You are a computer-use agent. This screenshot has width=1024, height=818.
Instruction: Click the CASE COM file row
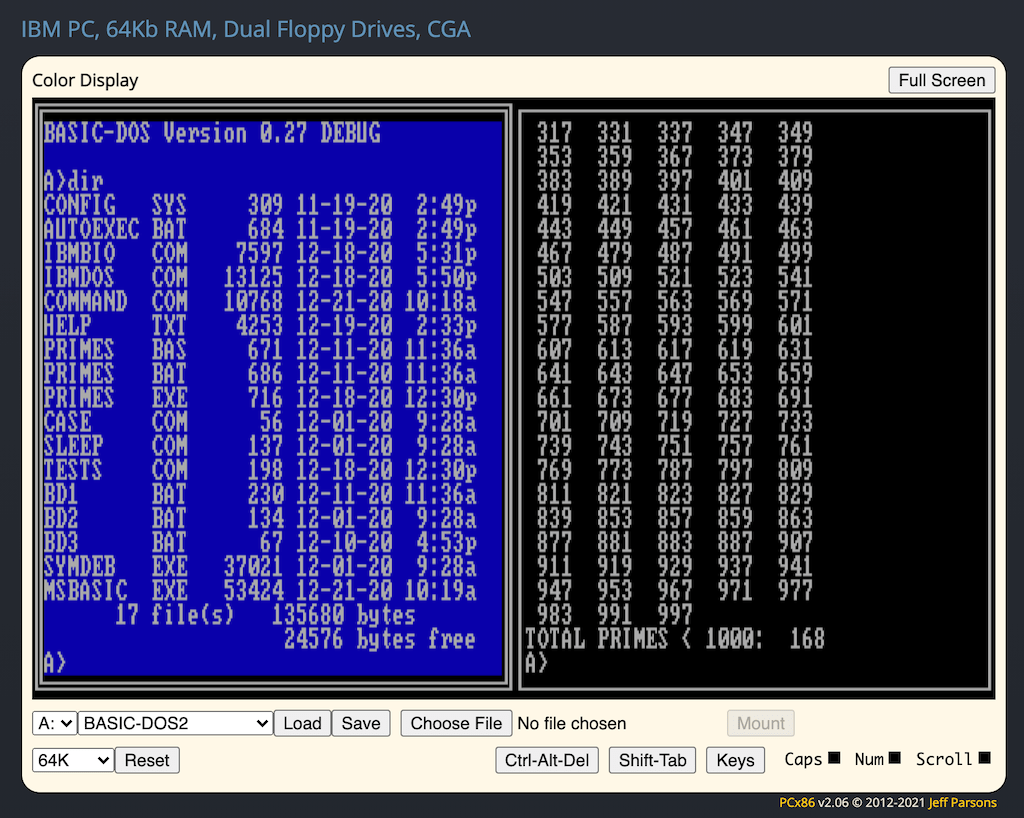tap(260, 422)
